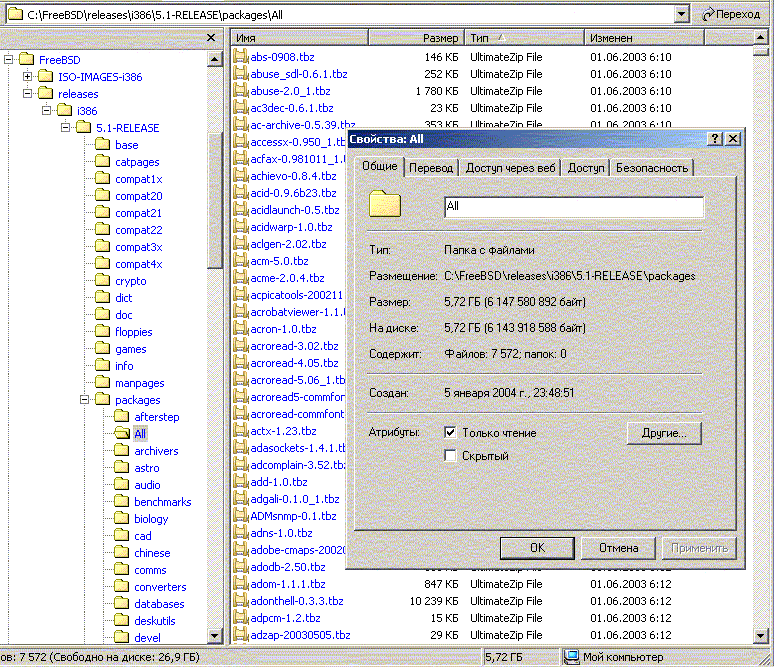The height and width of the screenshot is (667, 774).
Task: Click the adzap-20030505.tbz file icon
Action: click(x=240, y=635)
